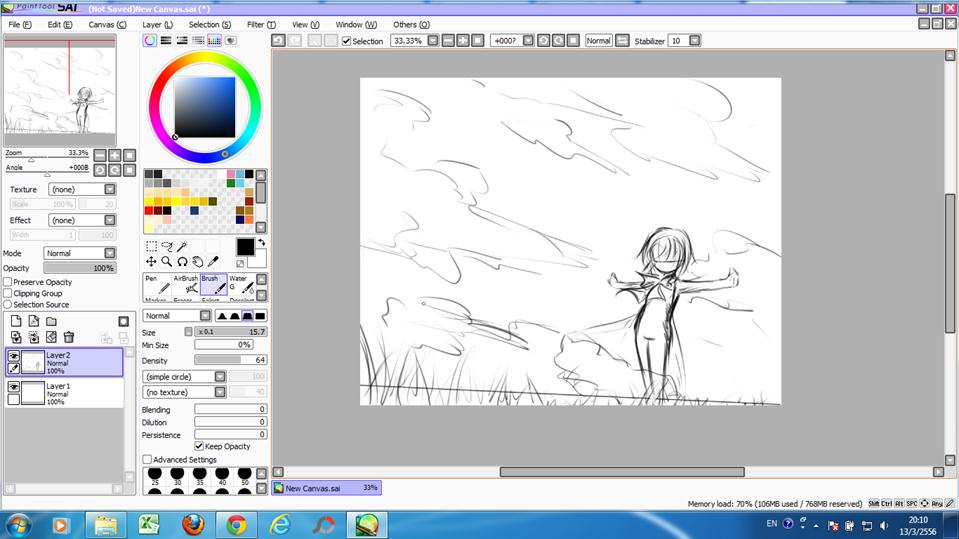
Task: Toggle the Swatches panel icon
Action: pos(214,40)
